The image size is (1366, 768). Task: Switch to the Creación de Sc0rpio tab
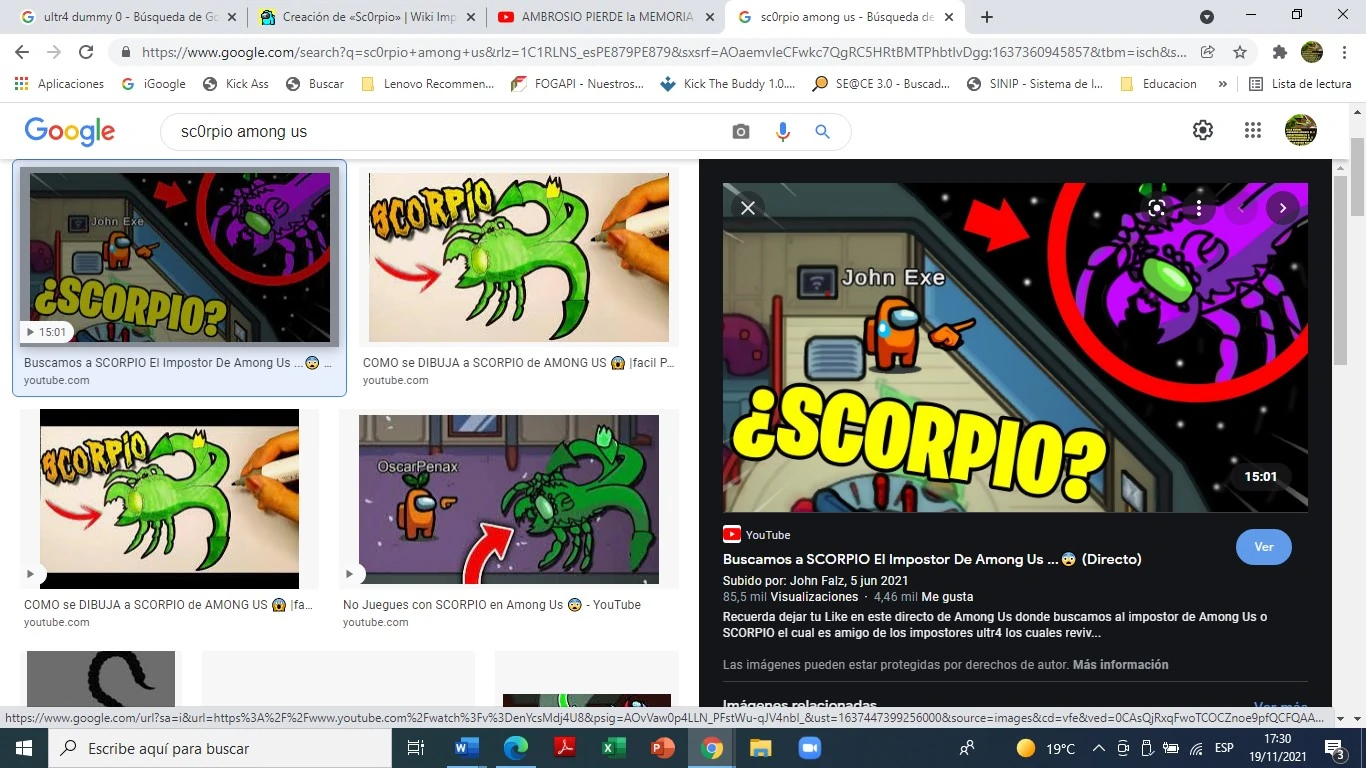click(x=365, y=17)
